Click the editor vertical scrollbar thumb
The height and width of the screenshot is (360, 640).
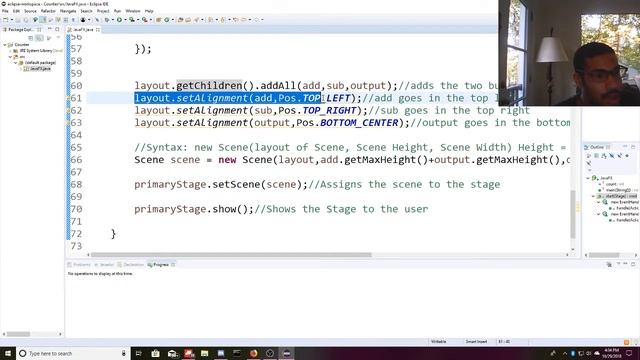(x=573, y=214)
